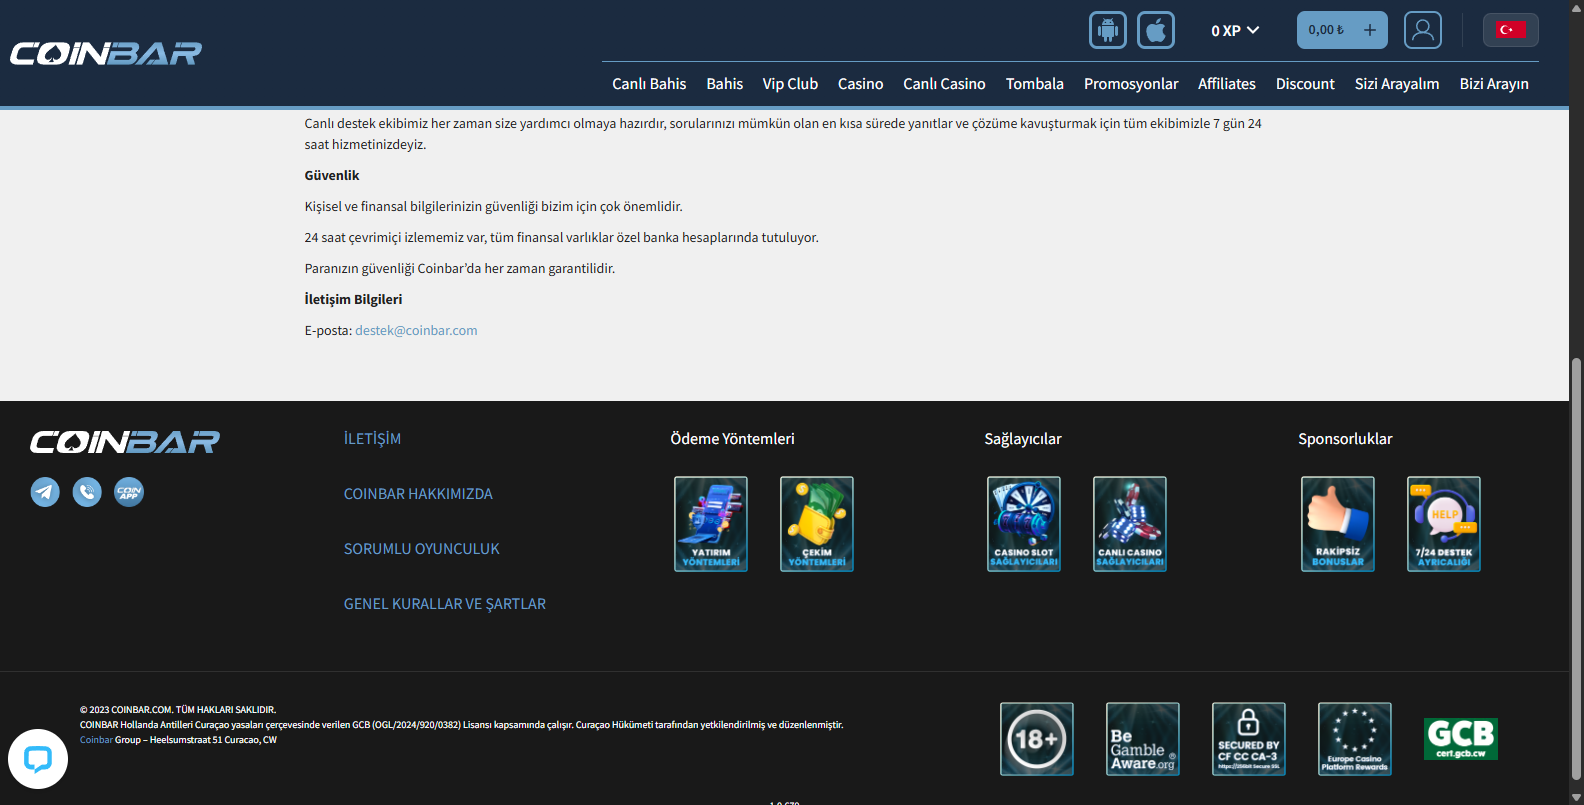Open Casino Slot Sağlayıcıları thumbnail

tap(1024, 524)
